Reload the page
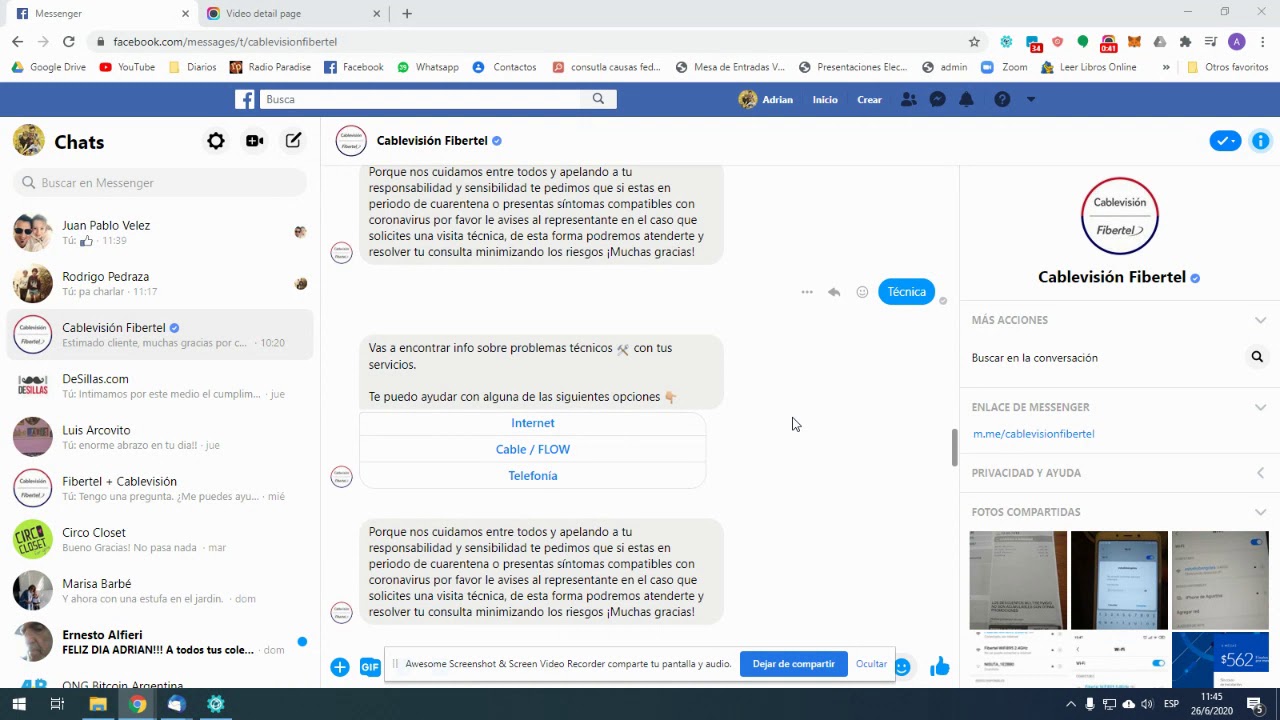The width and height of the screenshot is (1280, 720). pyautogui.click(x=68, y=42)
